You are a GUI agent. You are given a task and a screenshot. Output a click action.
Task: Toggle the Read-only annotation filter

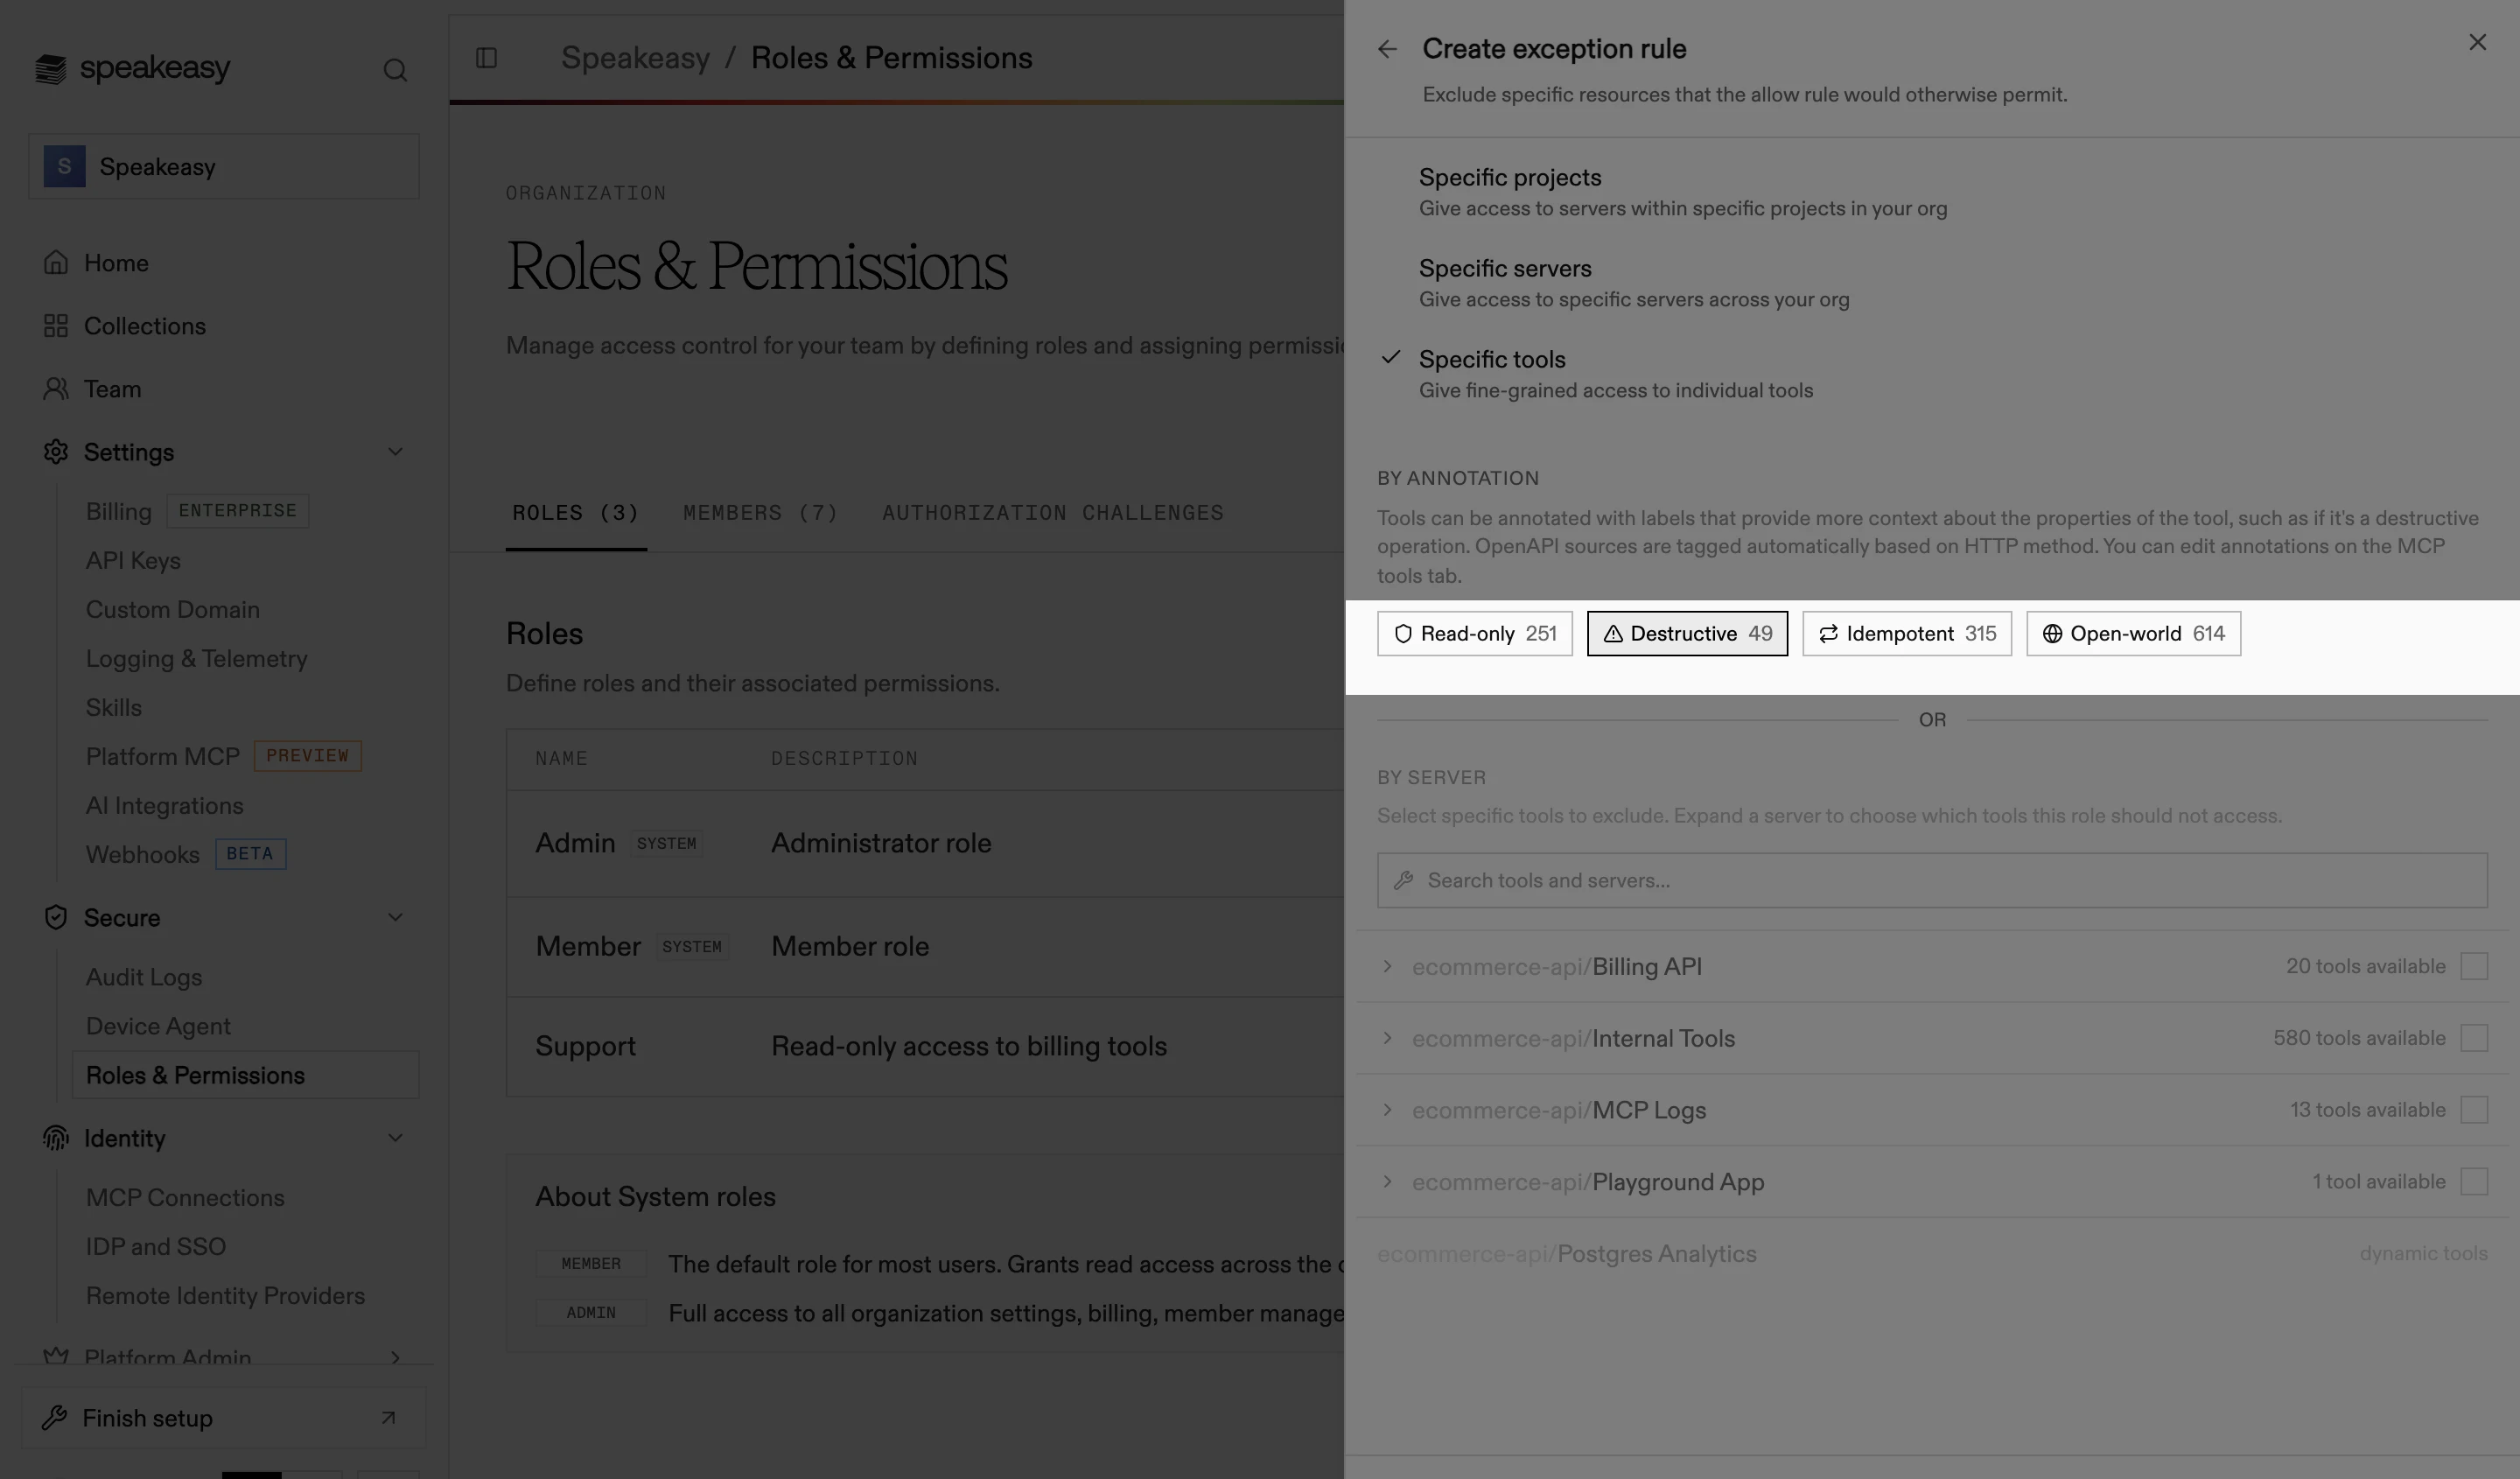click(x=1474, y=633)
